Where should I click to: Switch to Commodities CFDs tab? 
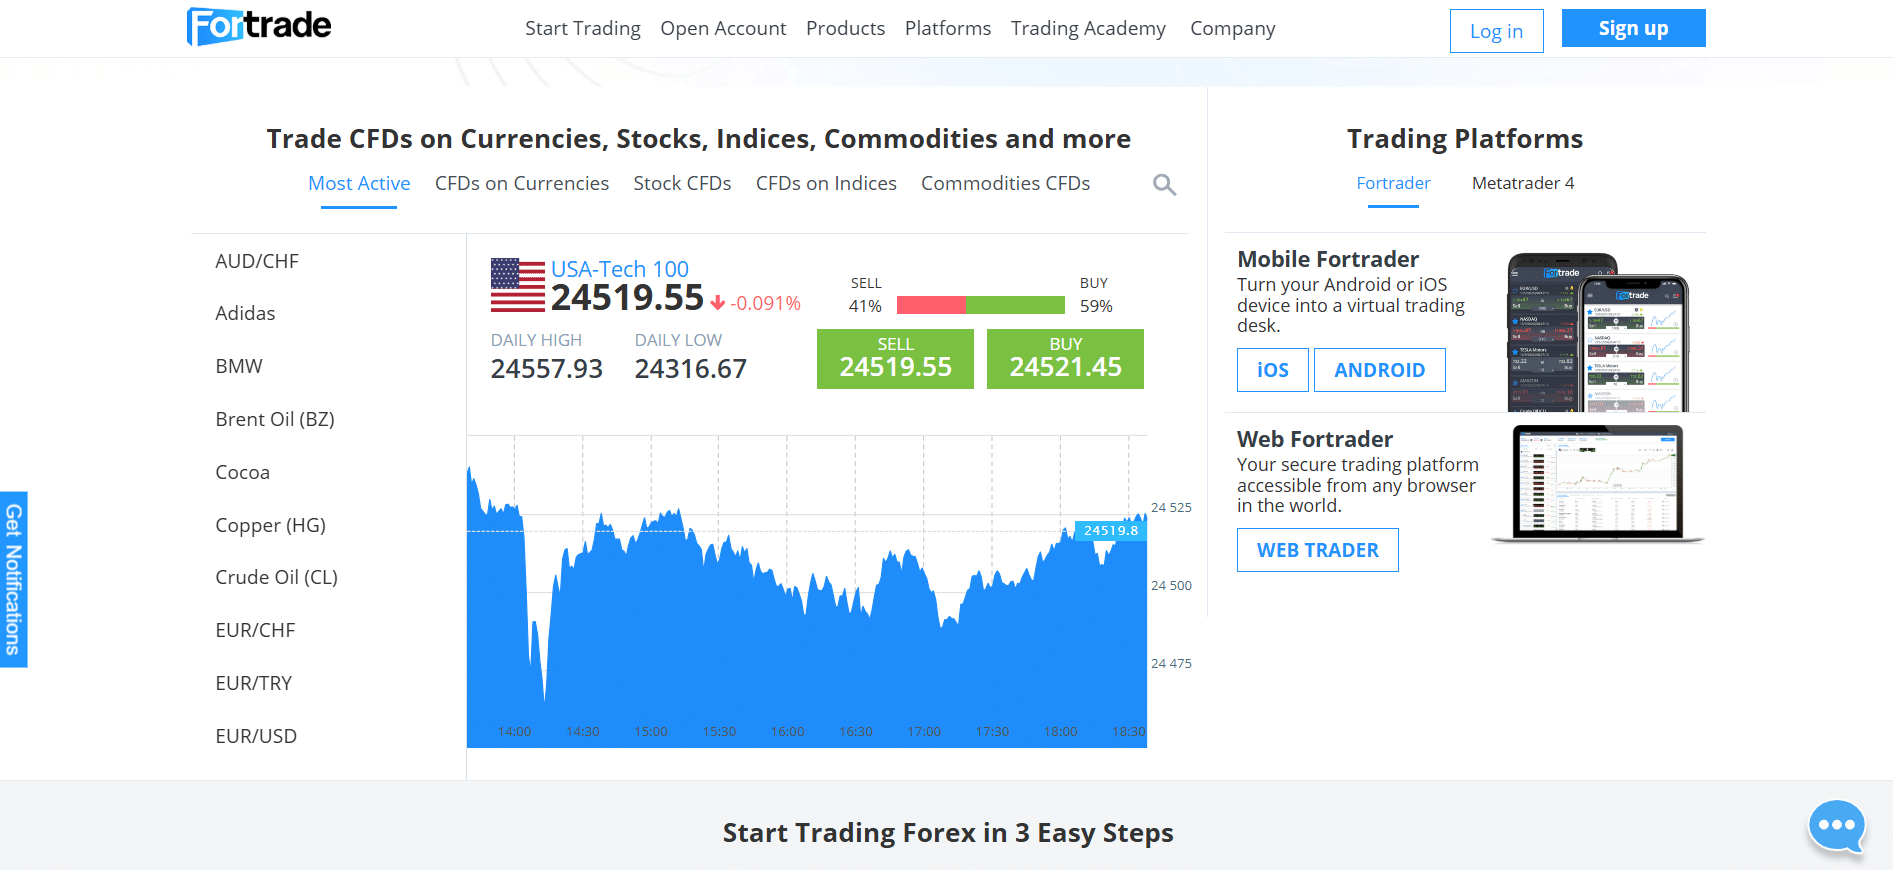point(1006,183)
